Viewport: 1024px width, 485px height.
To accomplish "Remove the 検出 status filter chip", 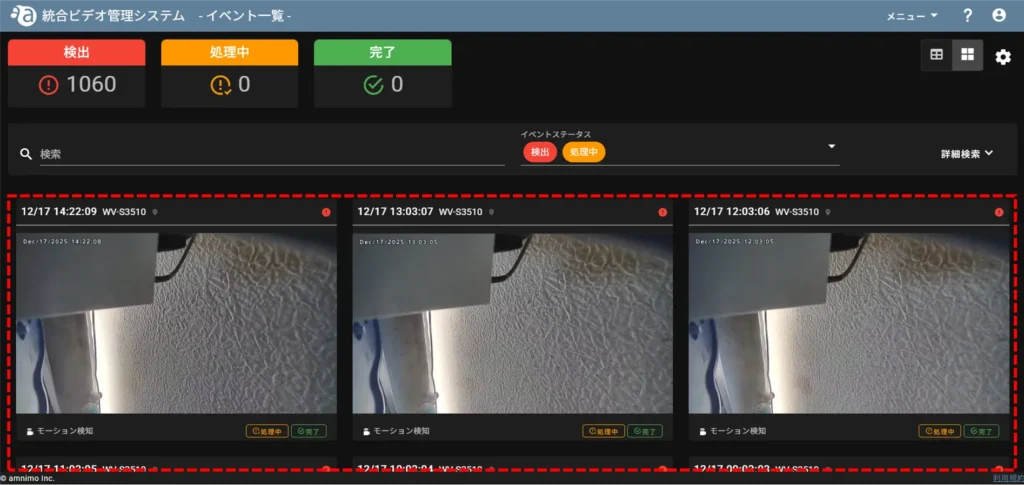I will pos(539,152).
